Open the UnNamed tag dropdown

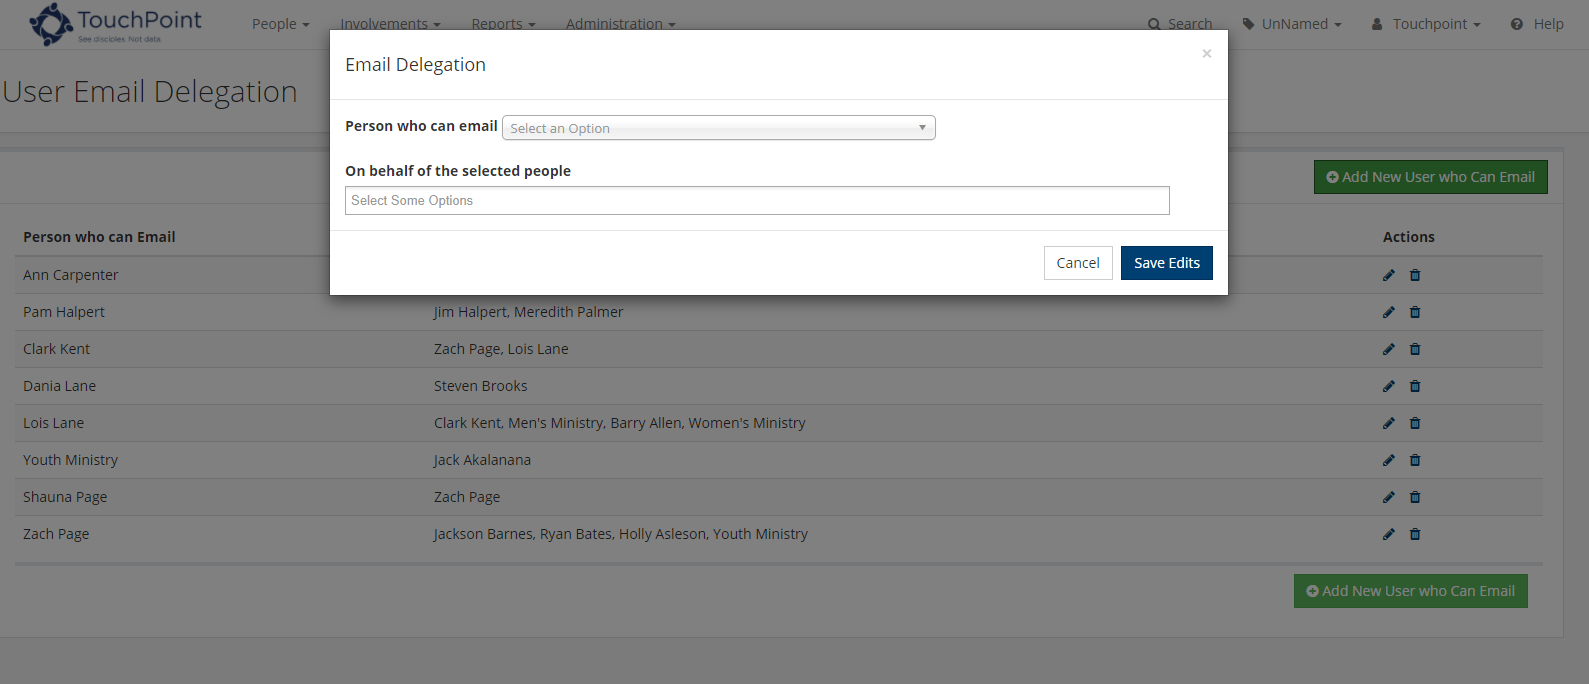(1292, 24)
